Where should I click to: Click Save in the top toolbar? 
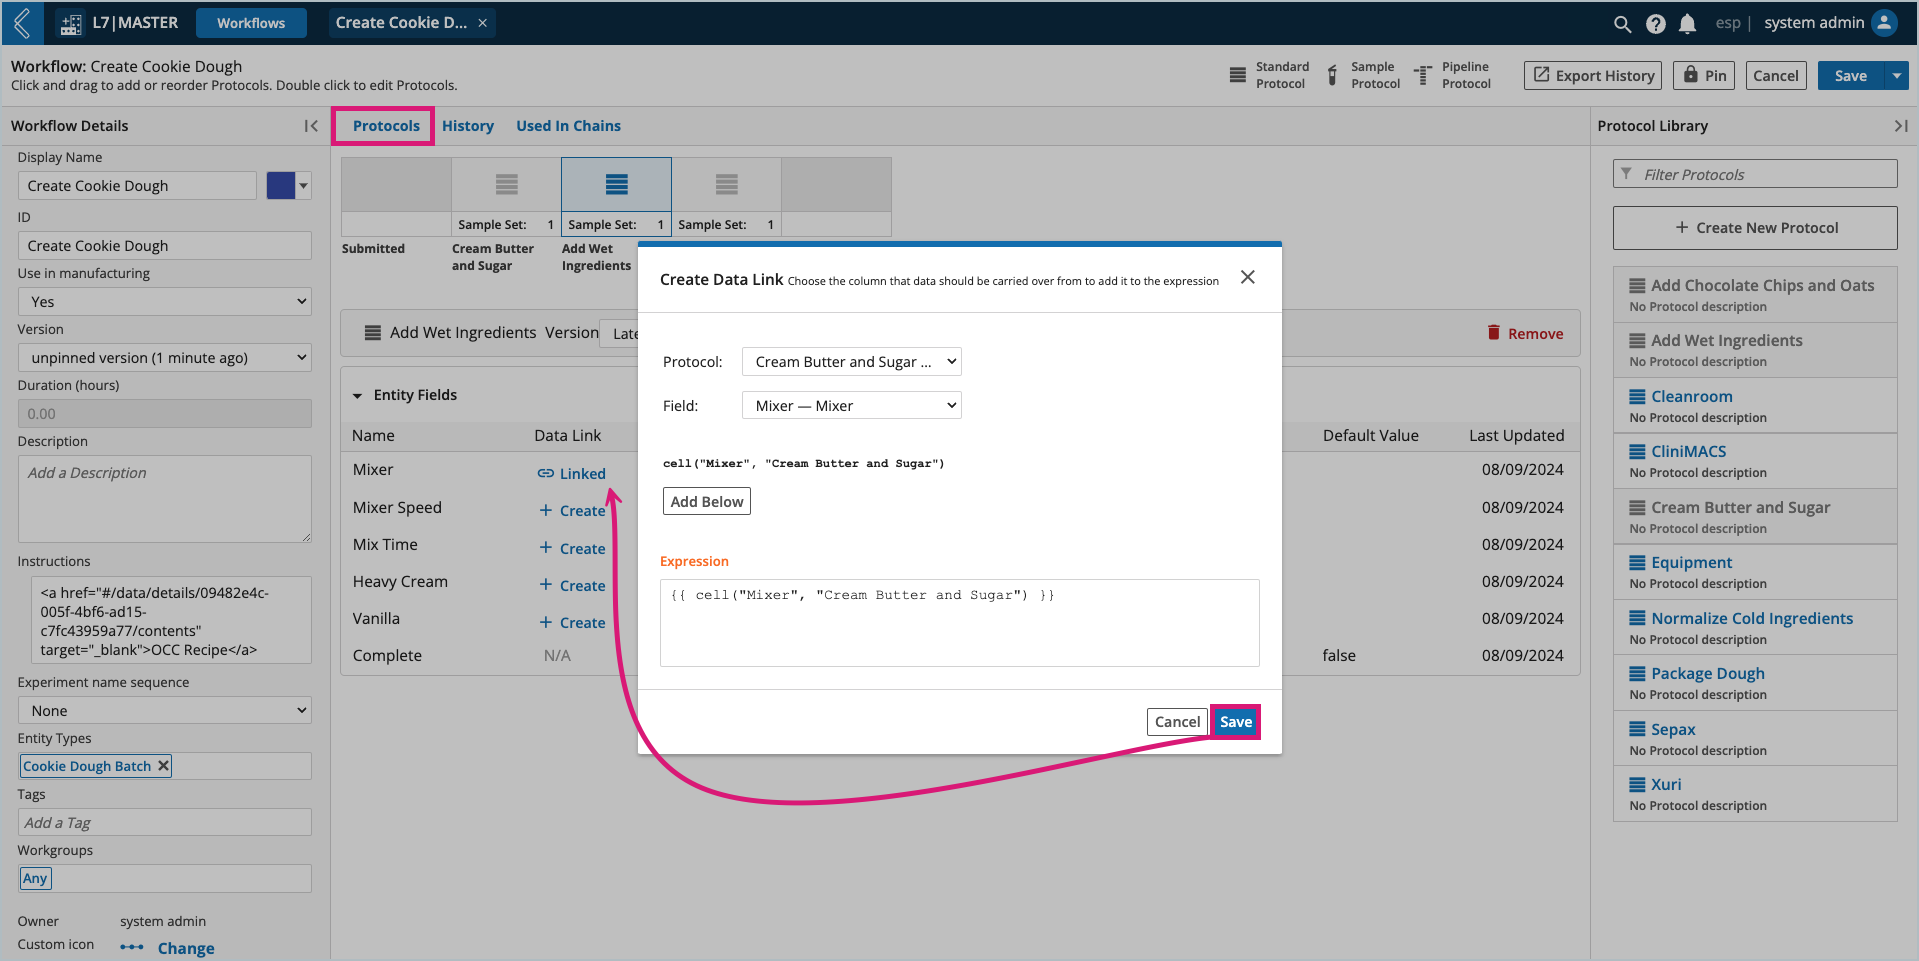1851,75
